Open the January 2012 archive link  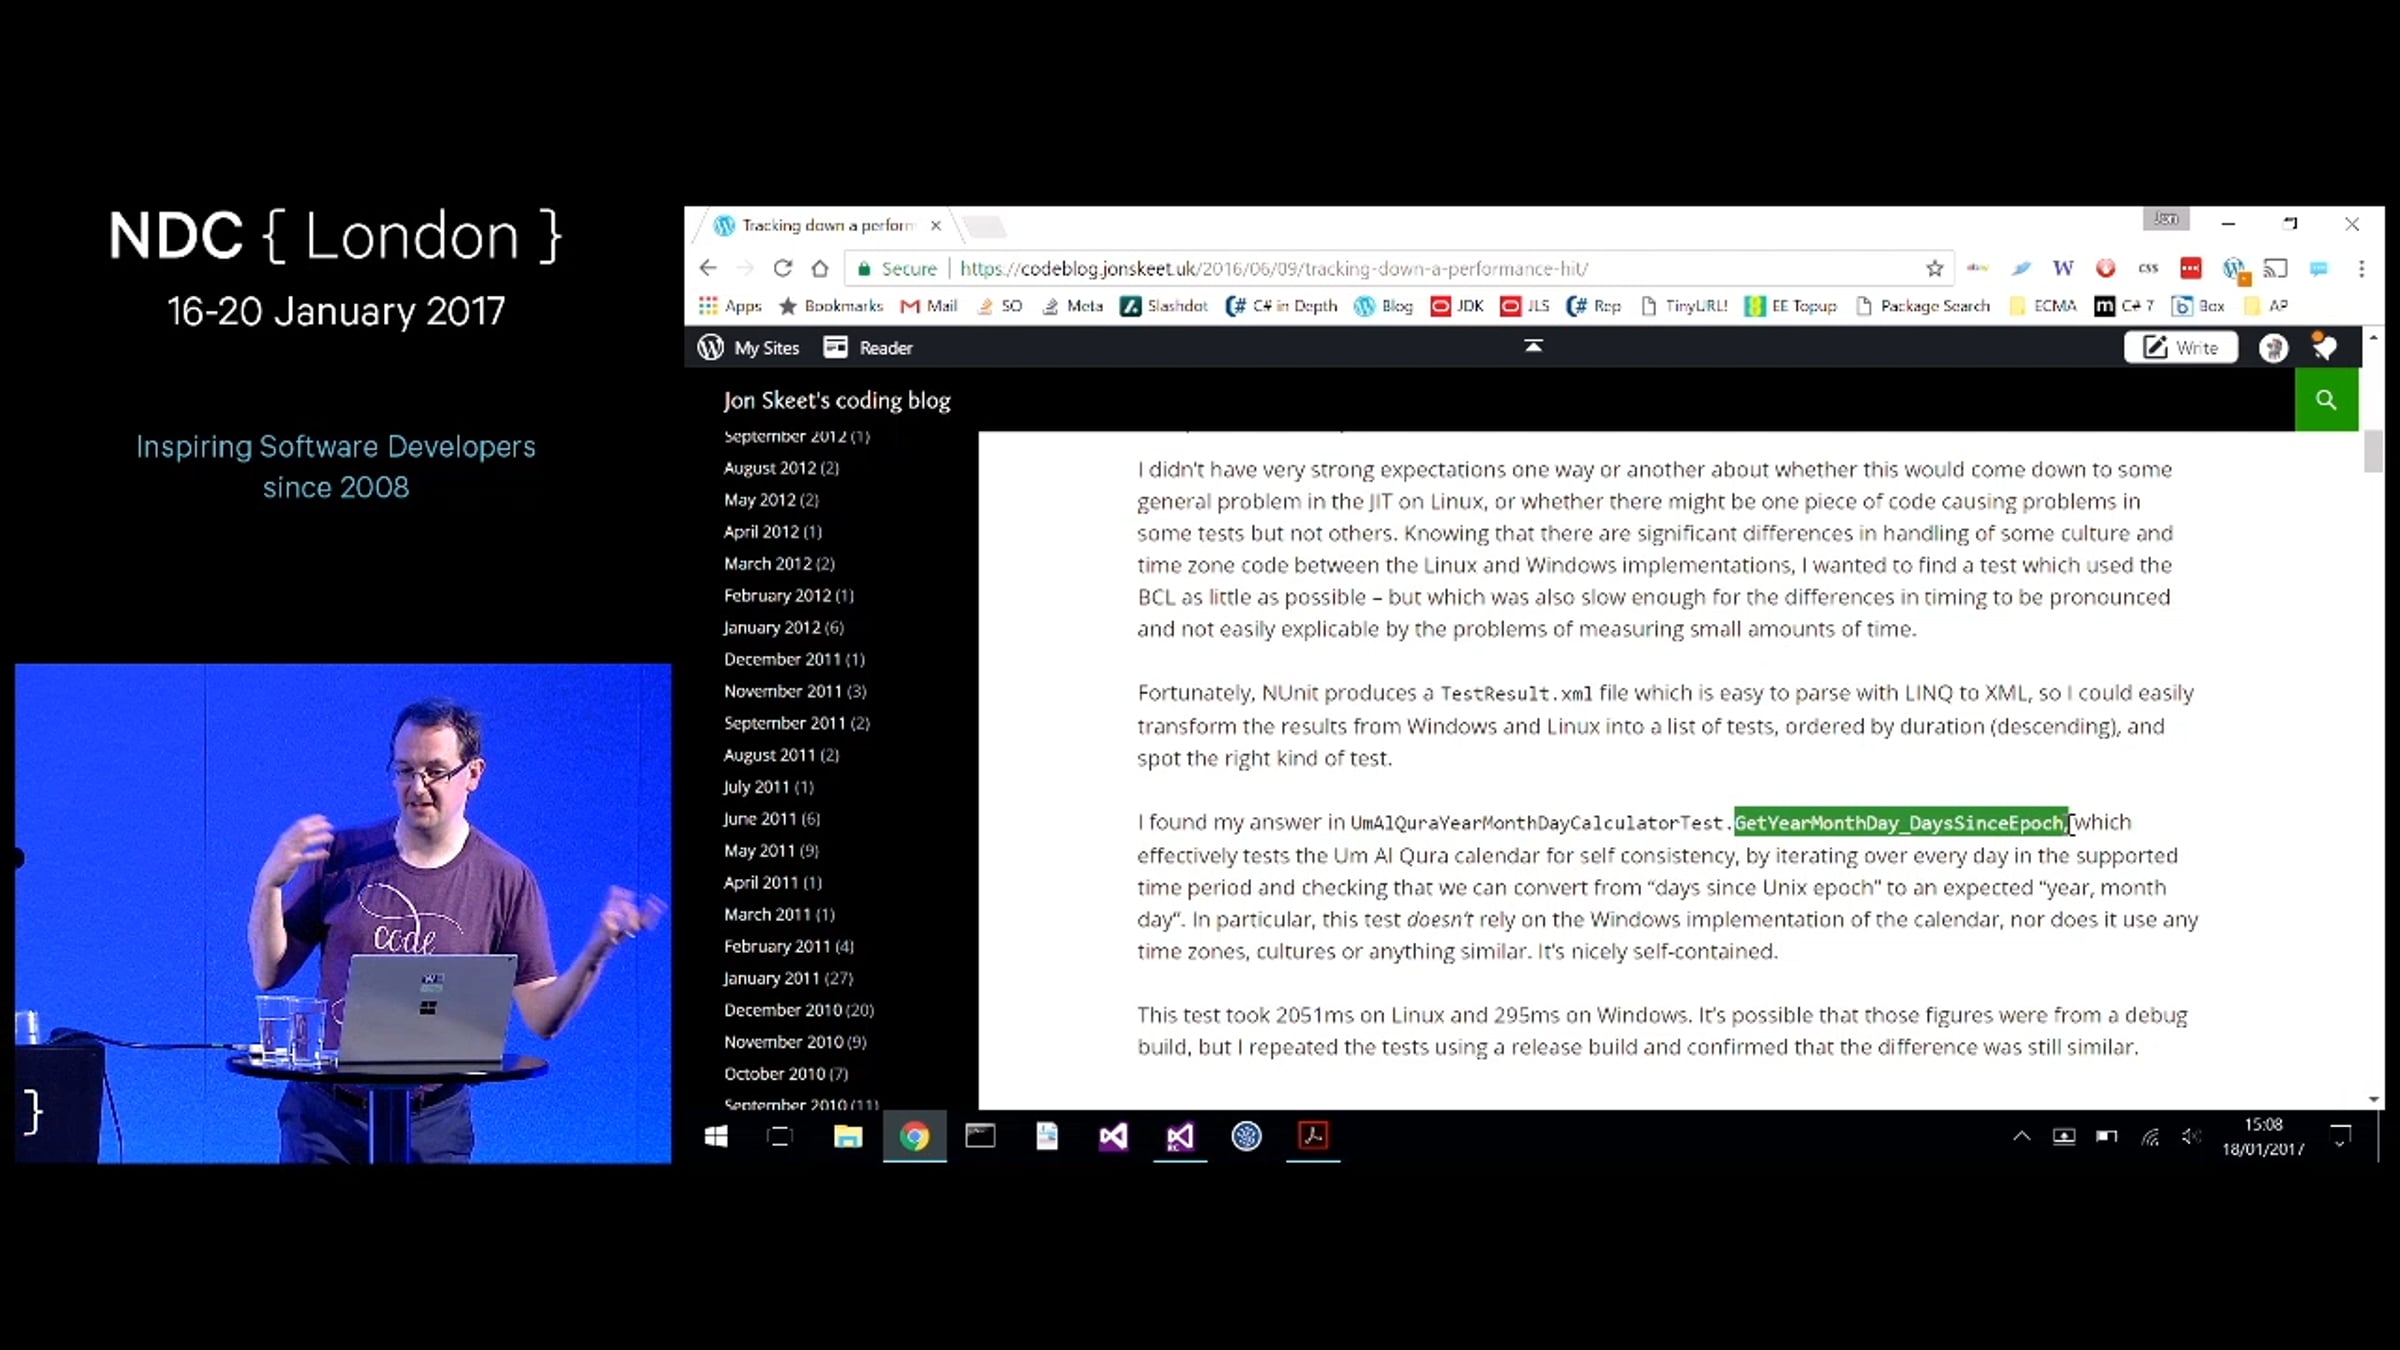(x=783, y=628)
